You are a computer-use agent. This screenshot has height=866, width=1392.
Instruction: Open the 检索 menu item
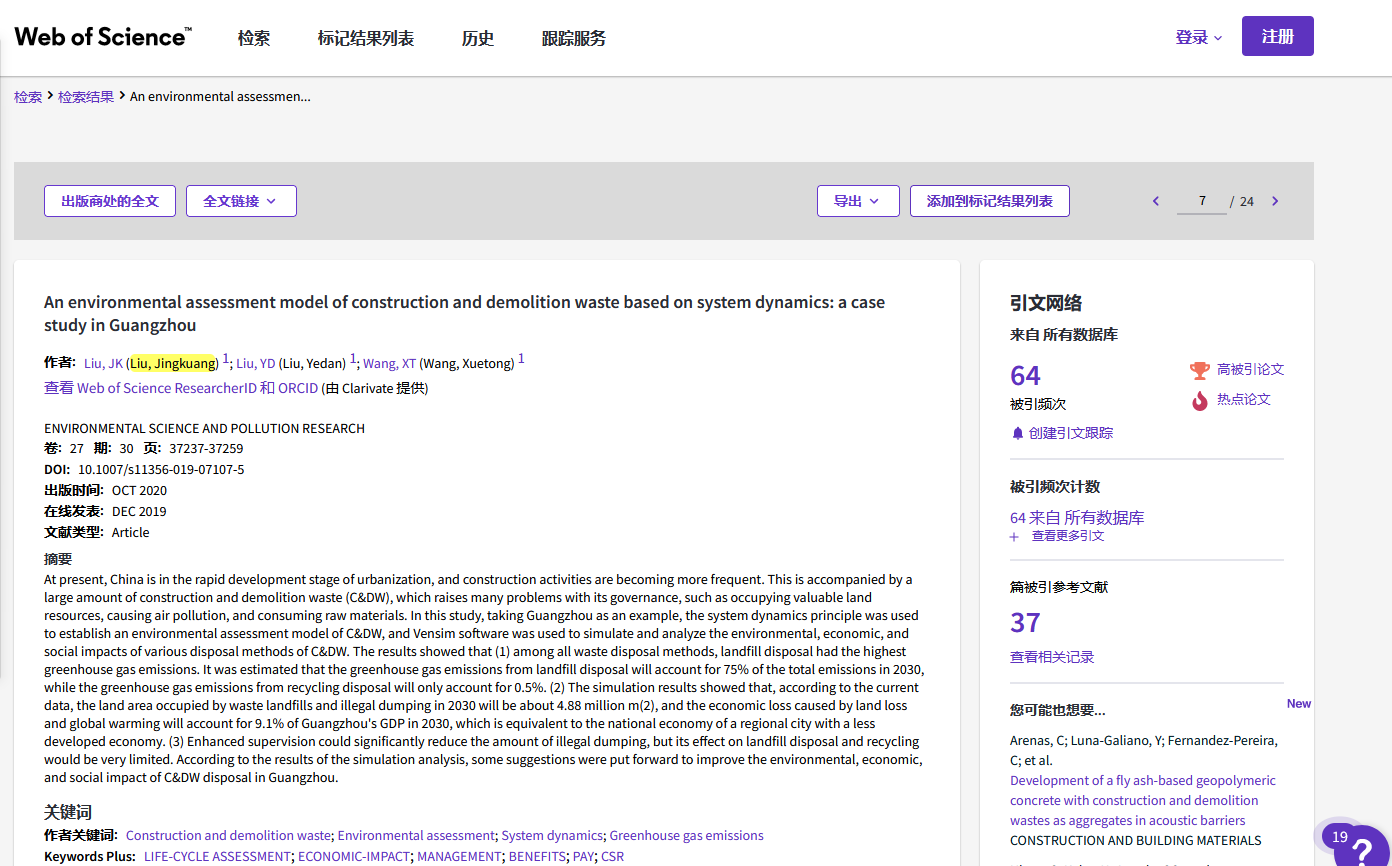point(254,38)
